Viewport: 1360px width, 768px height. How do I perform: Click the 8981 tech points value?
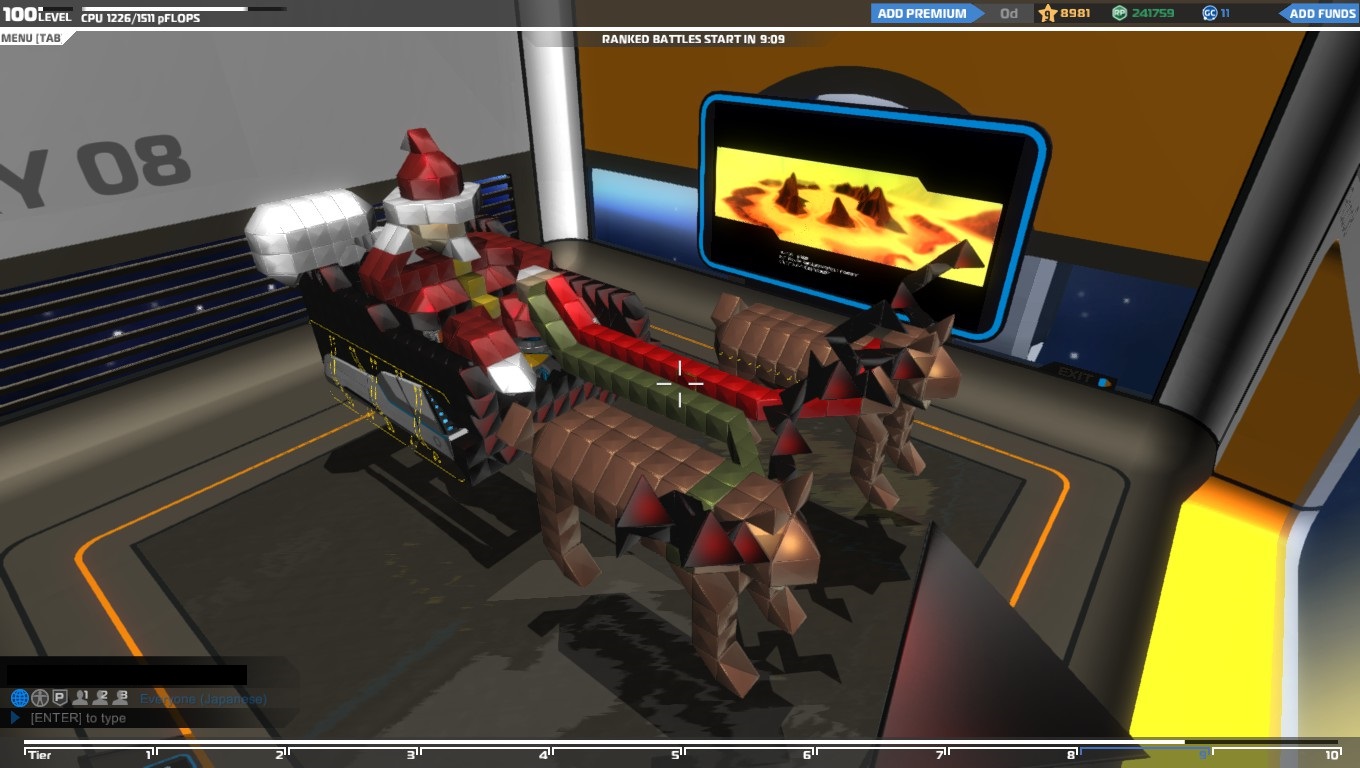pyautogui.click(x=1076, y=13)
